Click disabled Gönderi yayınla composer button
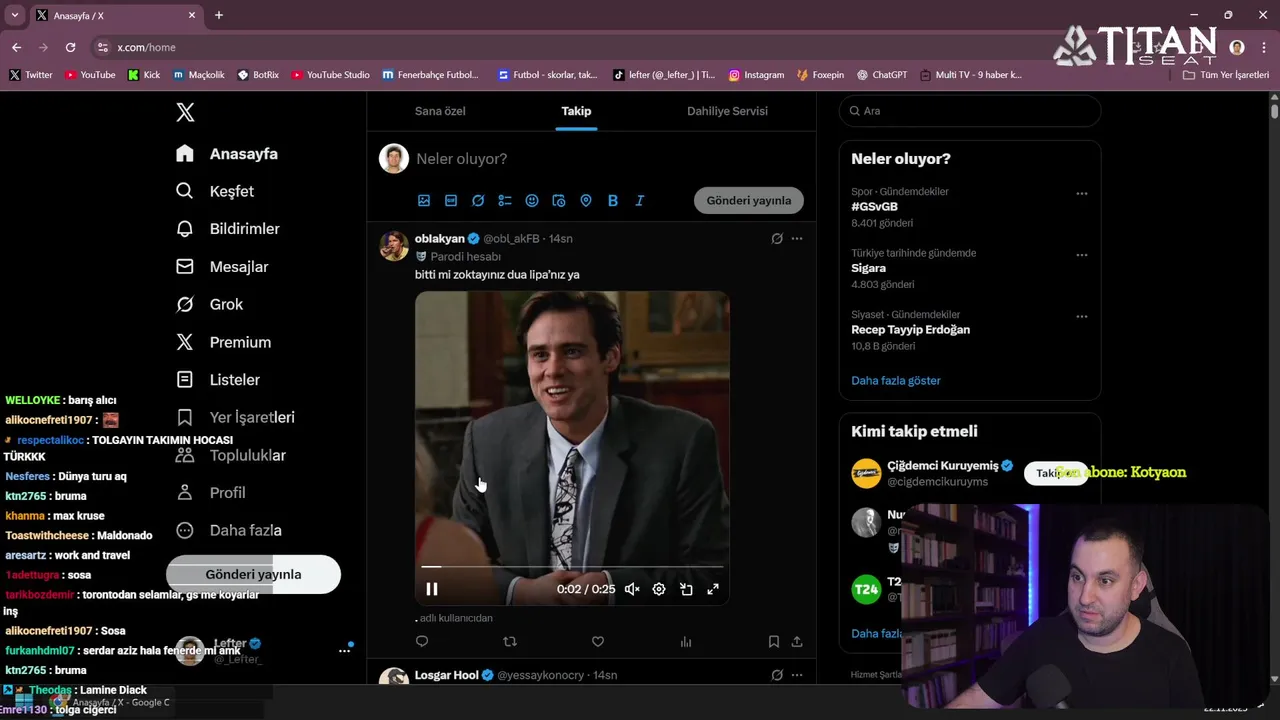Screen dimensions: 1280x720 click(749, 200)
